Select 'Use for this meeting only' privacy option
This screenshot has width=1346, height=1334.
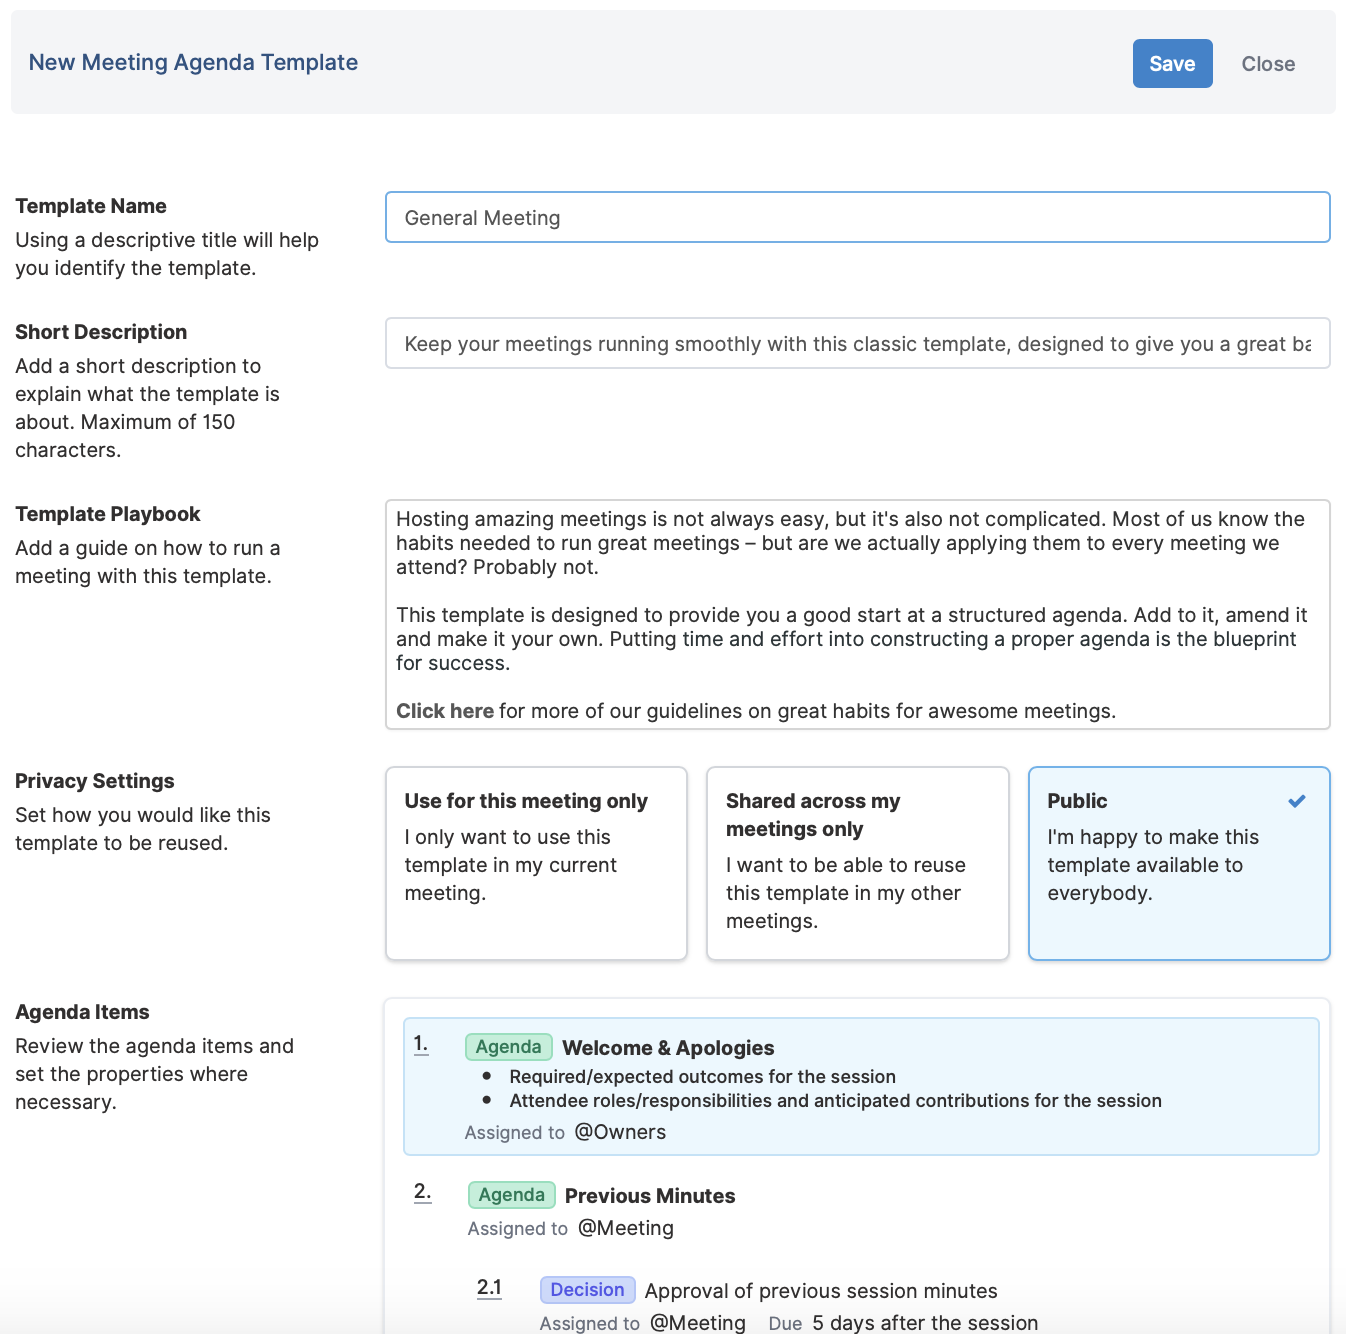pos(536,863)
